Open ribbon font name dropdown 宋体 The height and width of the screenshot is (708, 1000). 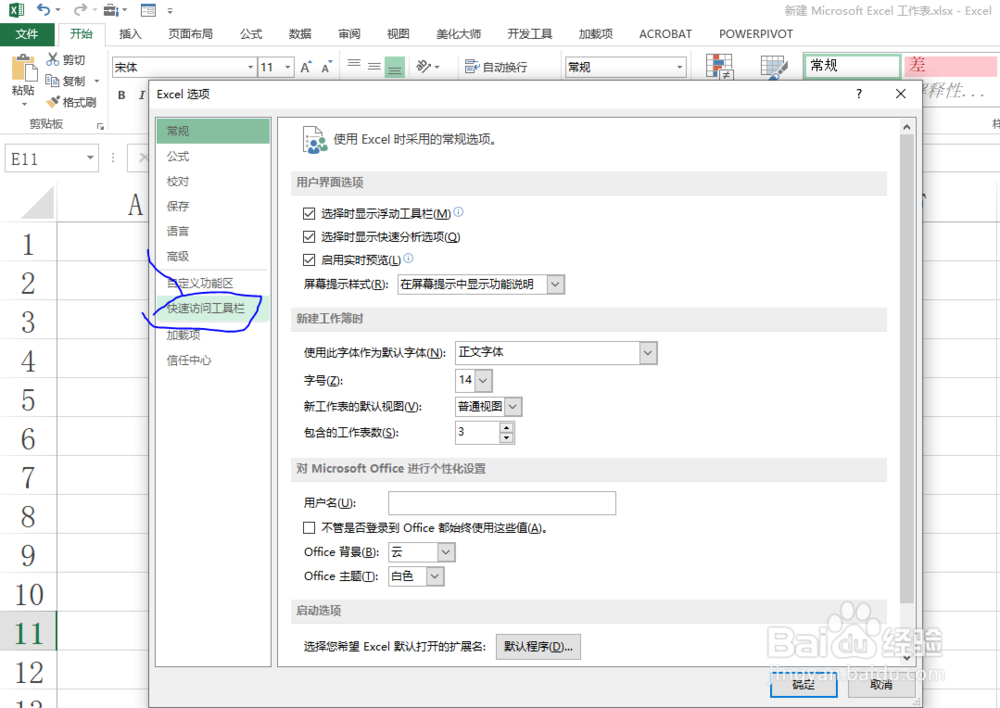250,67
